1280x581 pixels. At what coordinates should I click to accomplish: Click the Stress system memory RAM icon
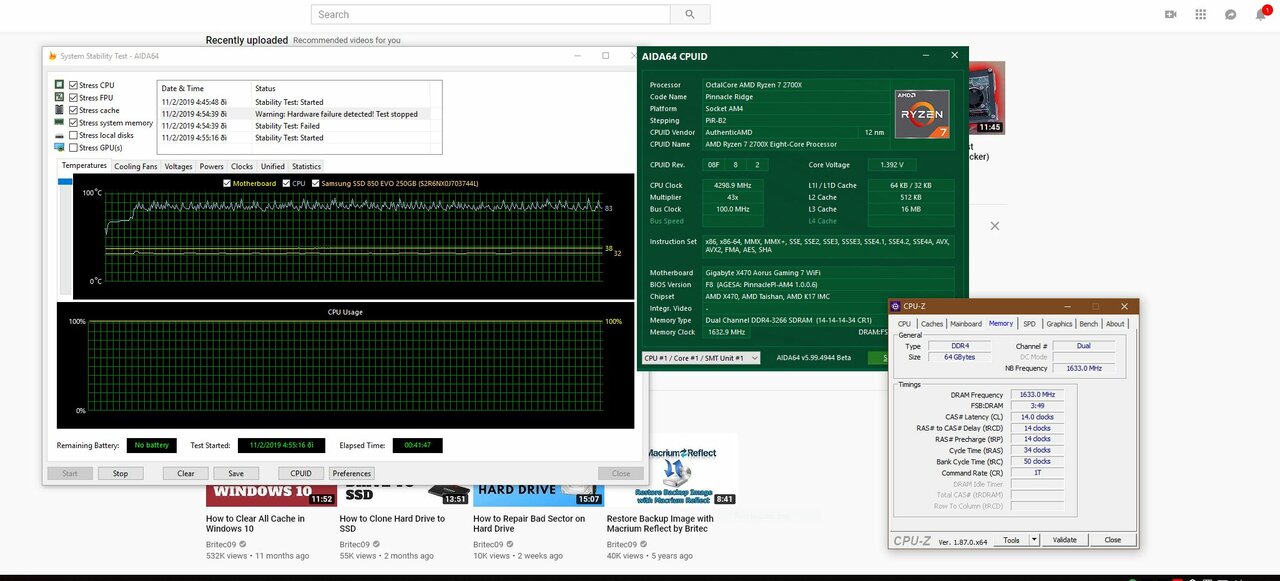[x=60, y=123]
